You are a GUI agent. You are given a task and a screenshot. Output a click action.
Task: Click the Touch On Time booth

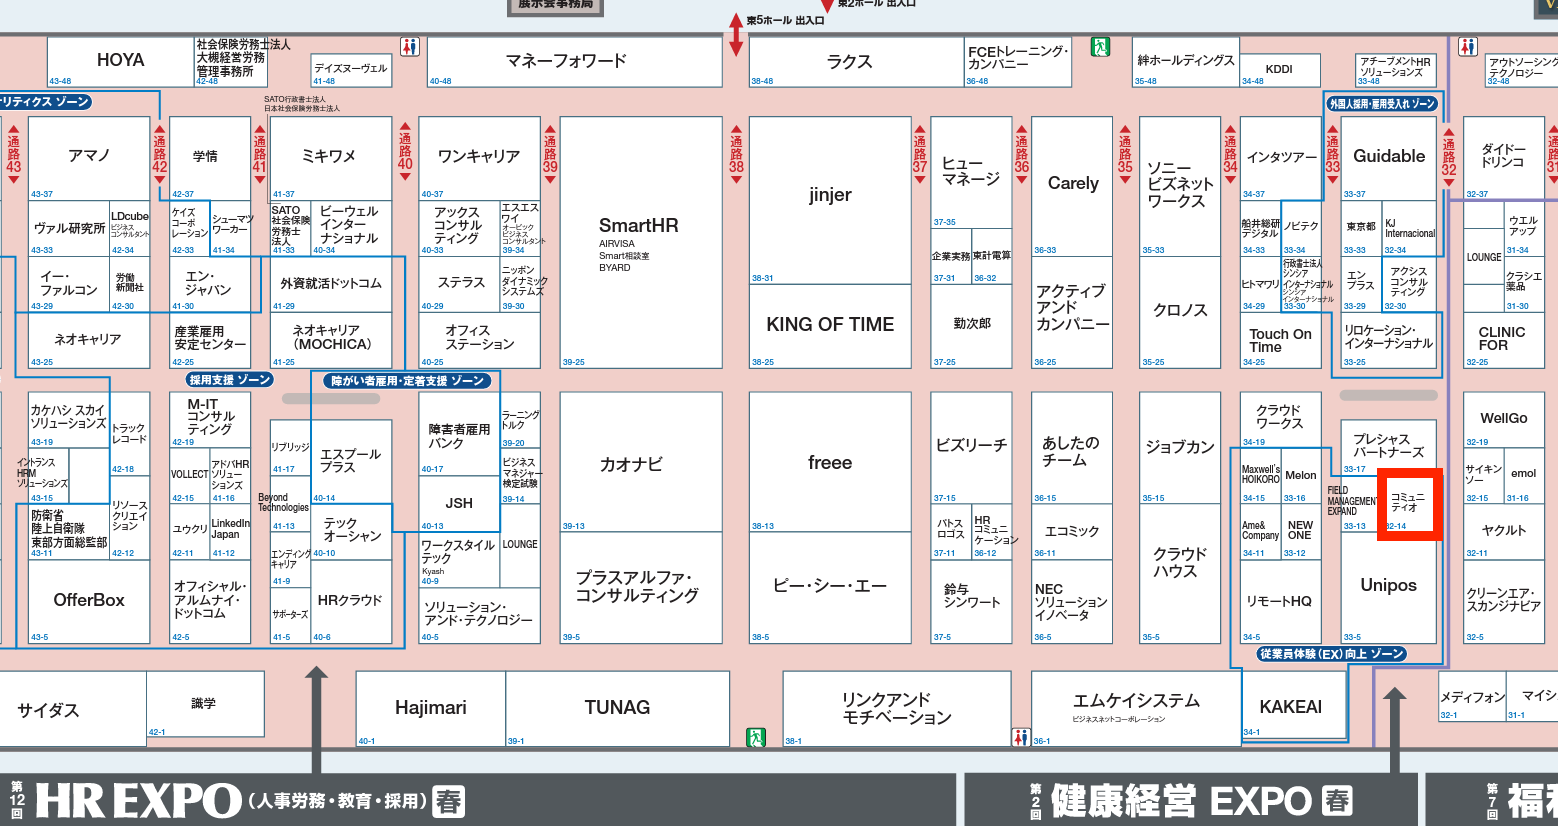[1280, 340]
